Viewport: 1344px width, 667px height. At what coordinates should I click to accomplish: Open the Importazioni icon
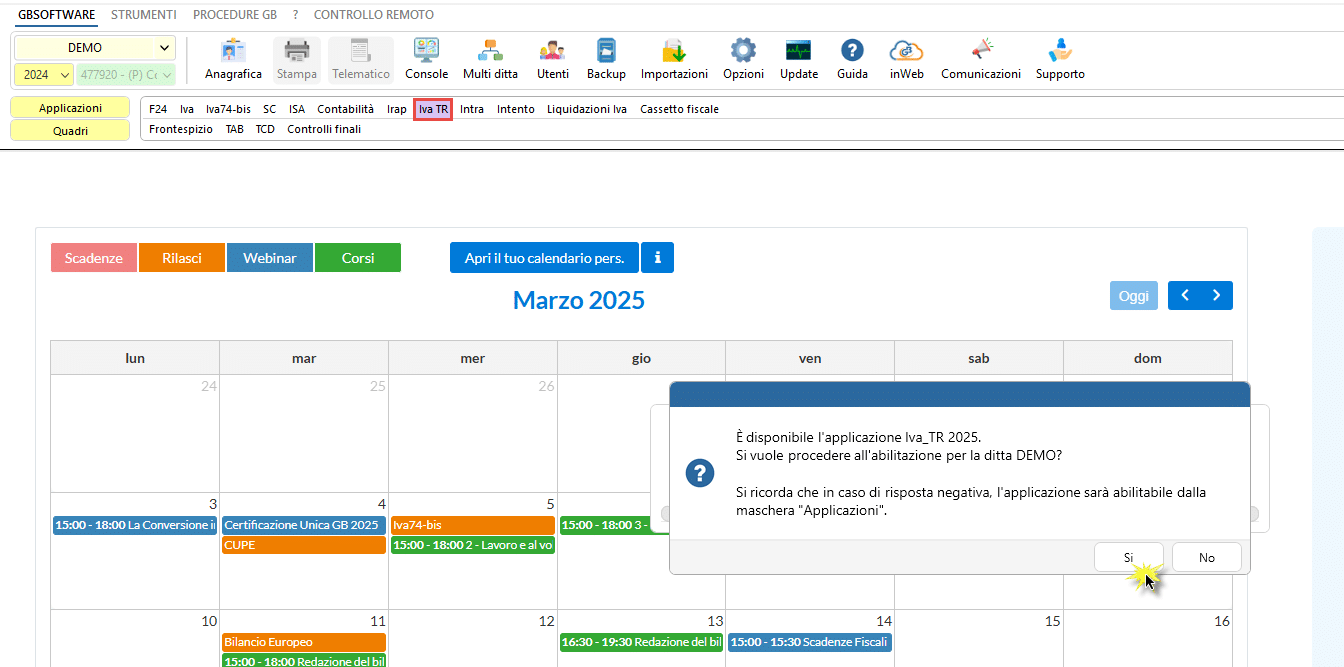[674, 60]
